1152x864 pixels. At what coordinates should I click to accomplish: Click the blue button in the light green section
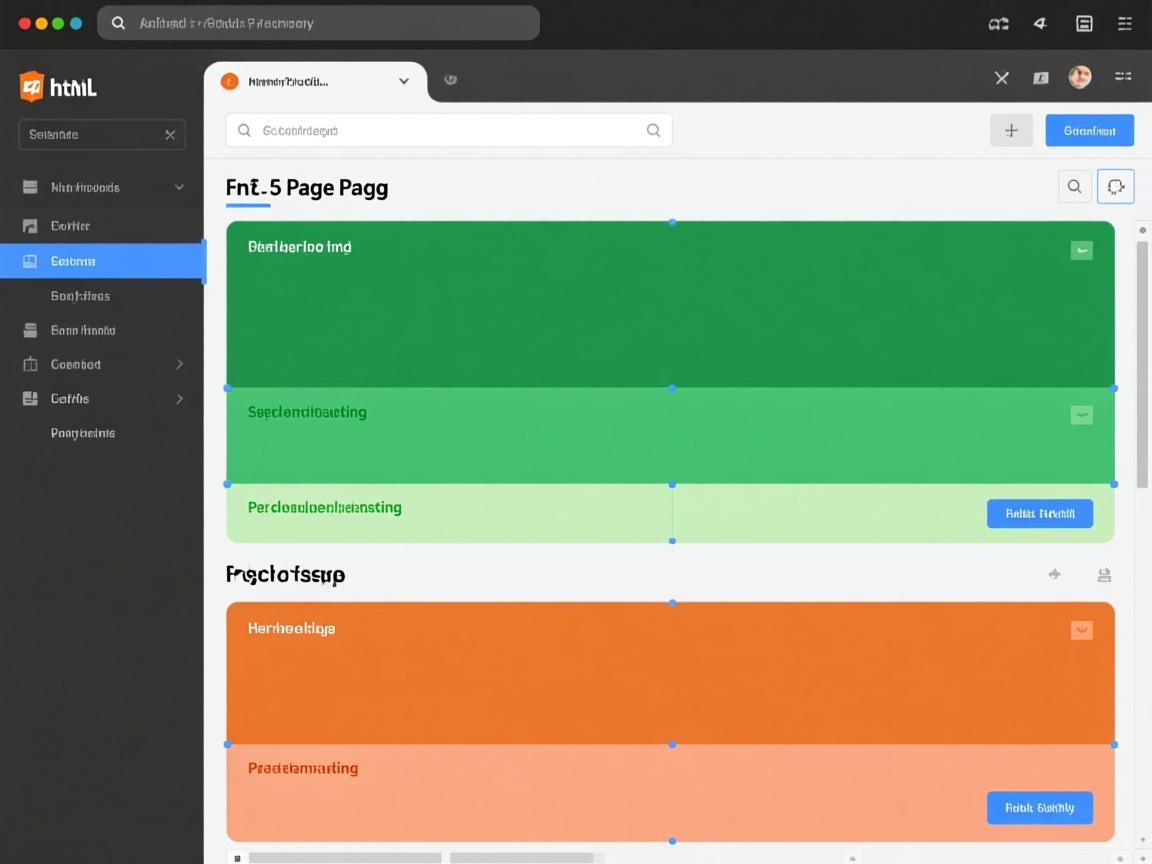pyautogui.click(x=1039, y=513)
